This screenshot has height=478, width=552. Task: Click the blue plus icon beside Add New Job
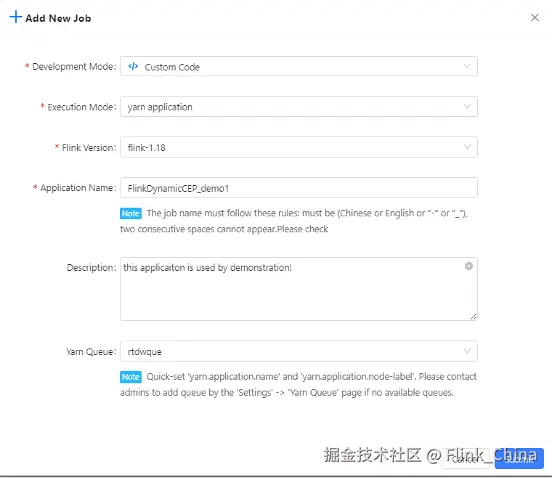pos(15,17)
